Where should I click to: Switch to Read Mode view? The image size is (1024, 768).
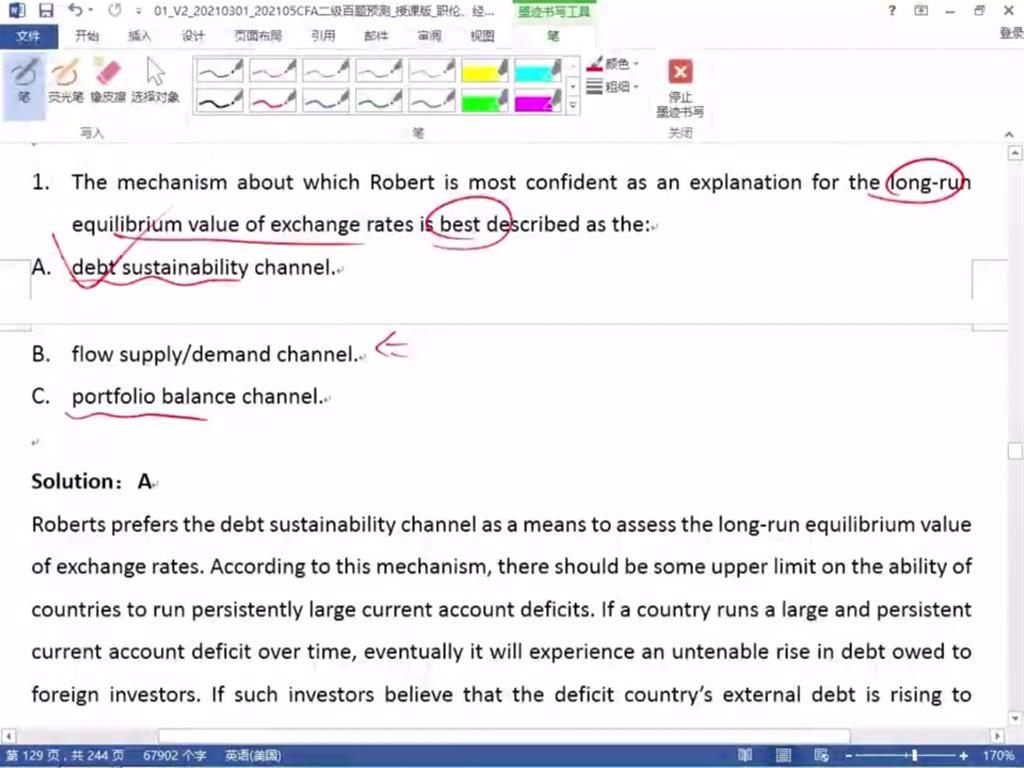(745, 756)
